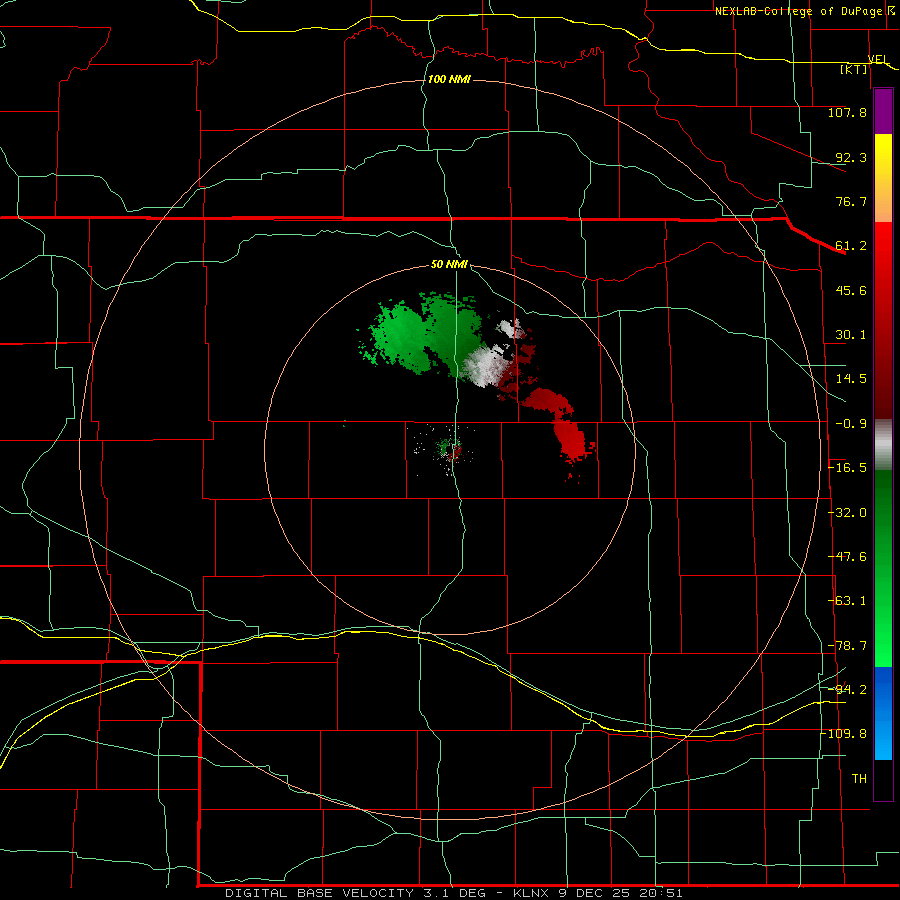
Task: Click the 92.3 scale value
Action: (851, 157)
